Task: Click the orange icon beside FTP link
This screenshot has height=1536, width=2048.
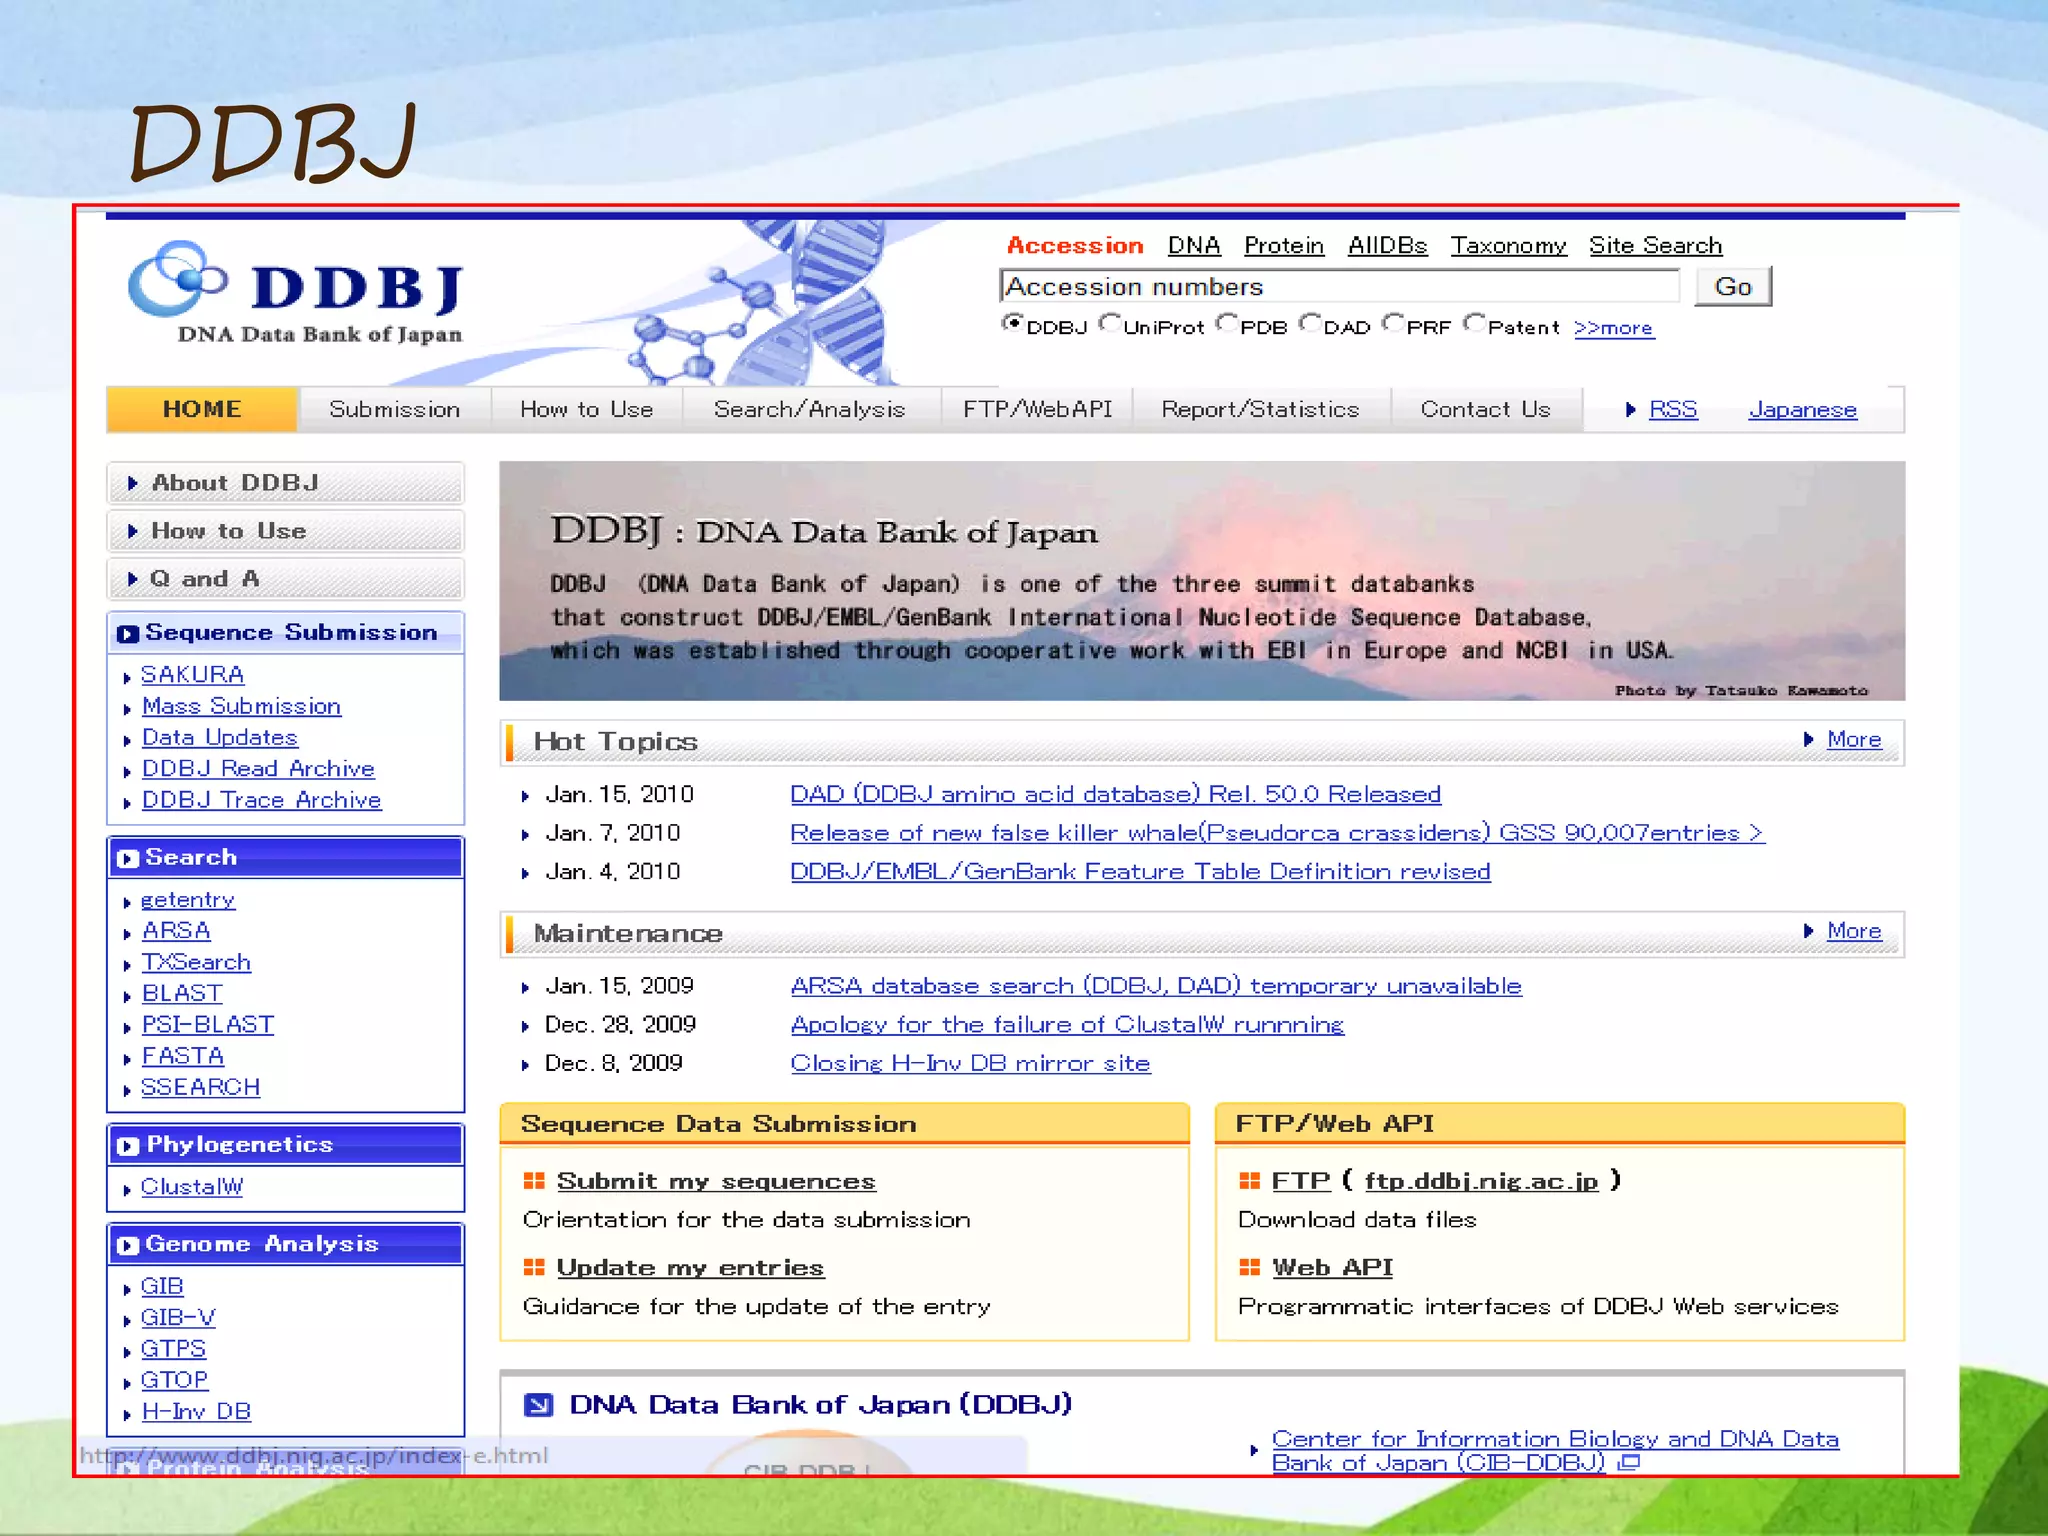Action: (x=1249, y=1181)
